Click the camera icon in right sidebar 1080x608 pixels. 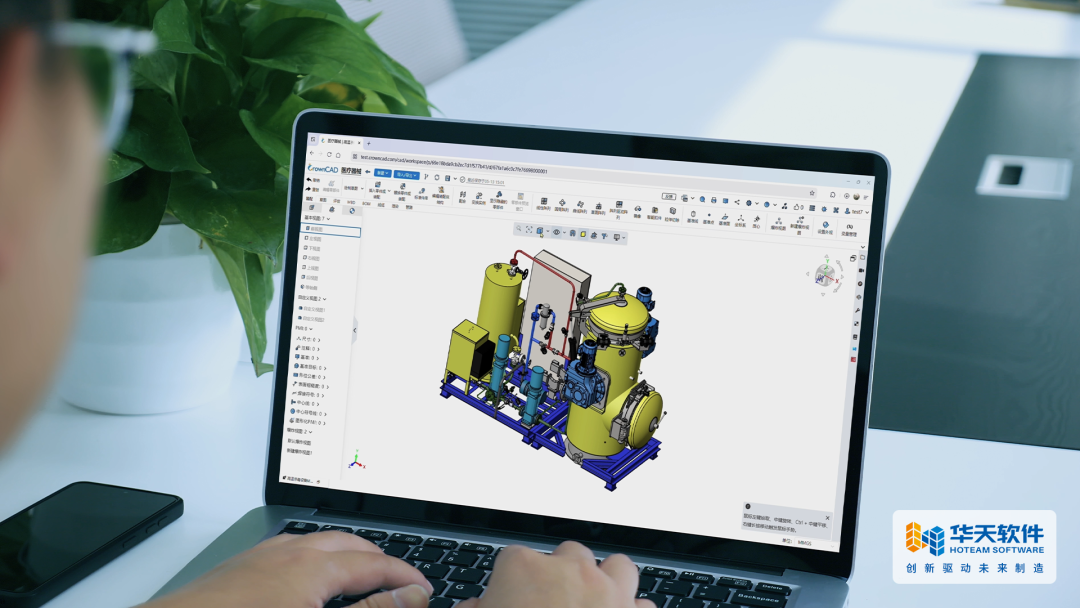(861, 270)
